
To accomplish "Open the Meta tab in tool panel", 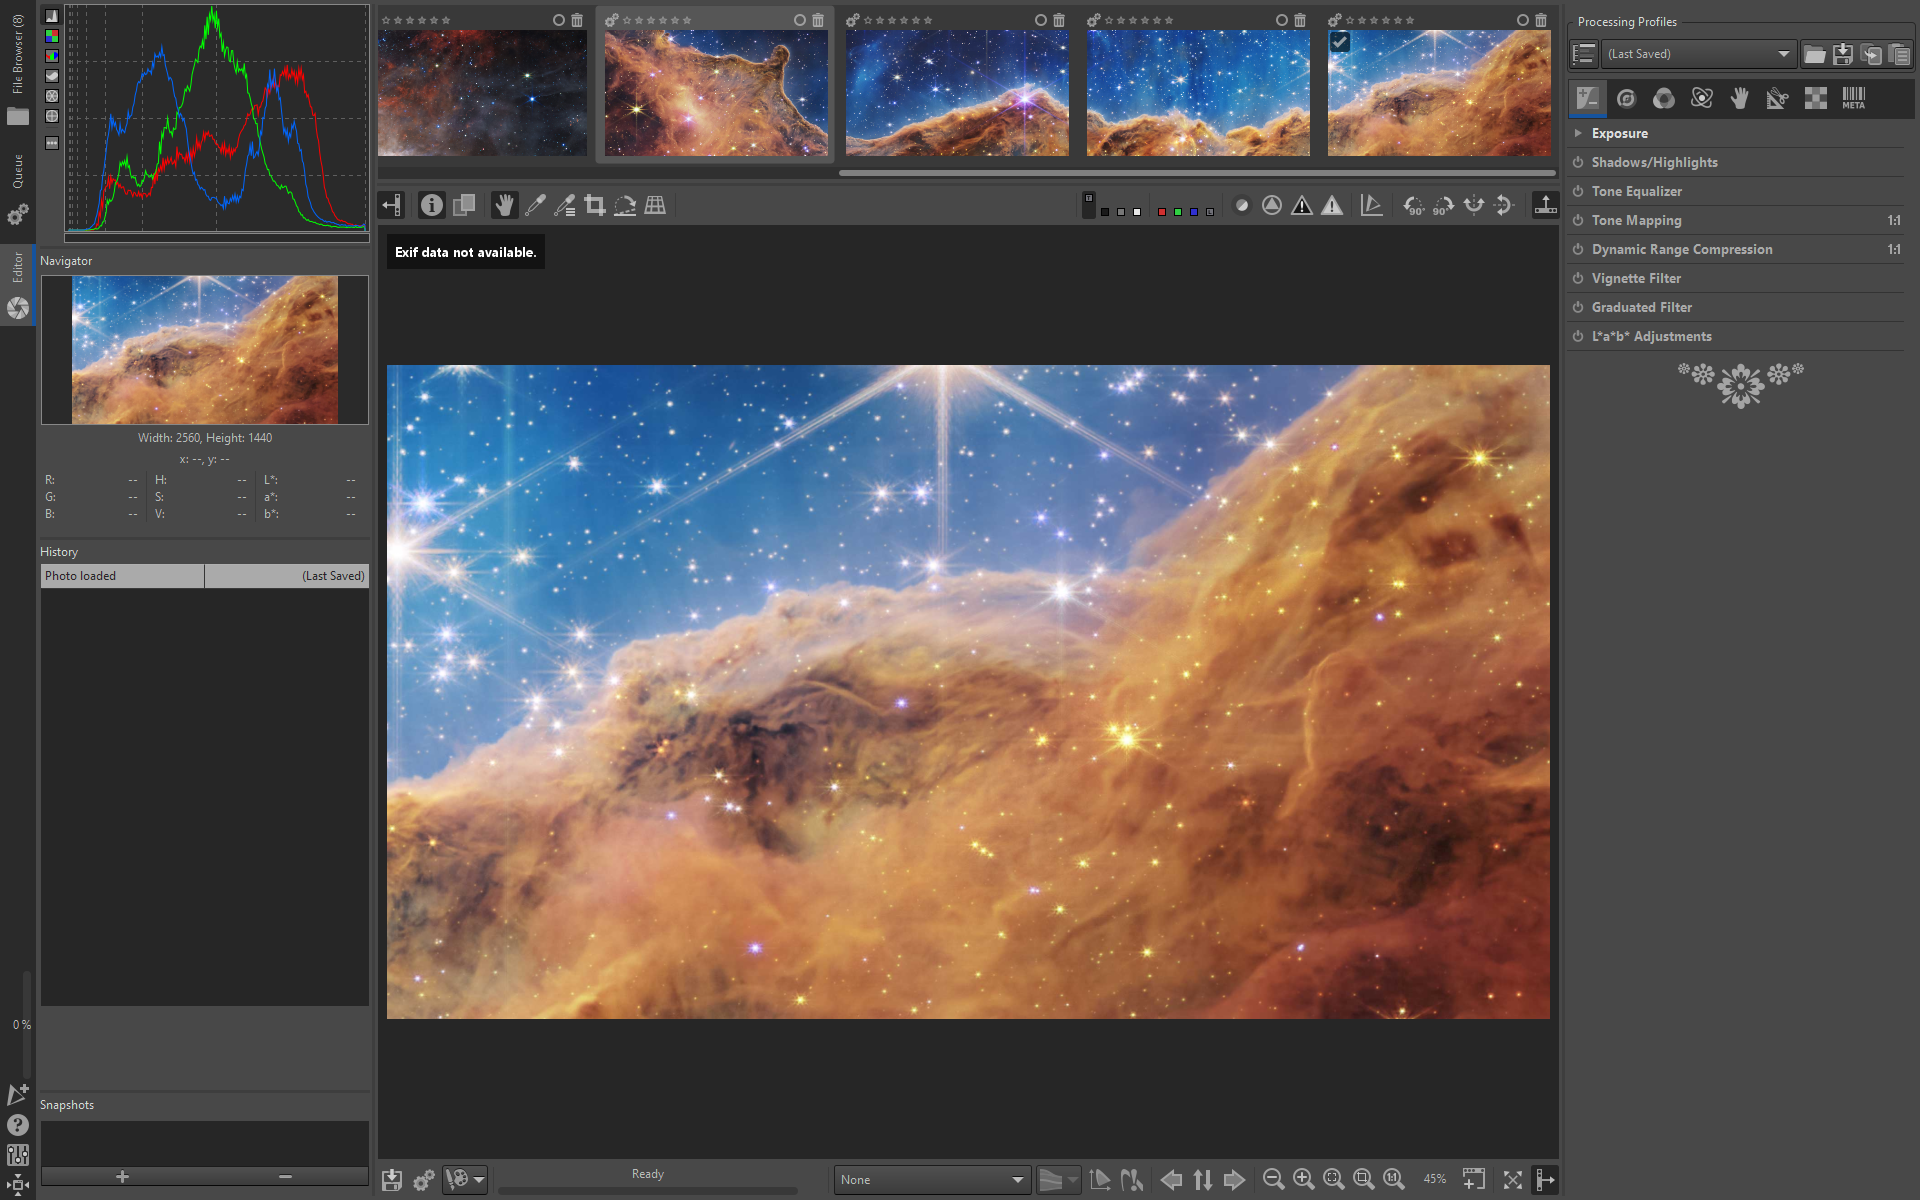I will pyautogui.click(x=1853, y=98).
